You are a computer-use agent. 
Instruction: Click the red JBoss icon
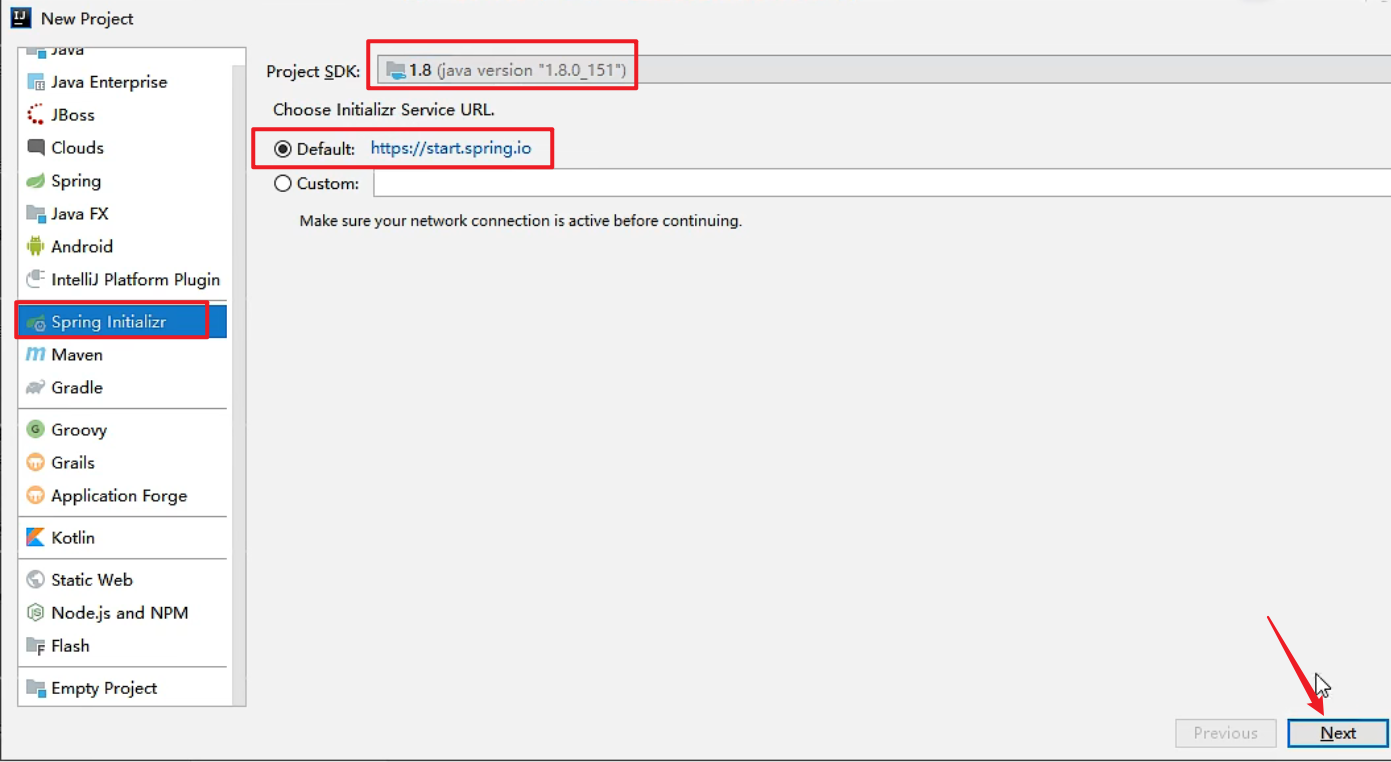(36, 115)
